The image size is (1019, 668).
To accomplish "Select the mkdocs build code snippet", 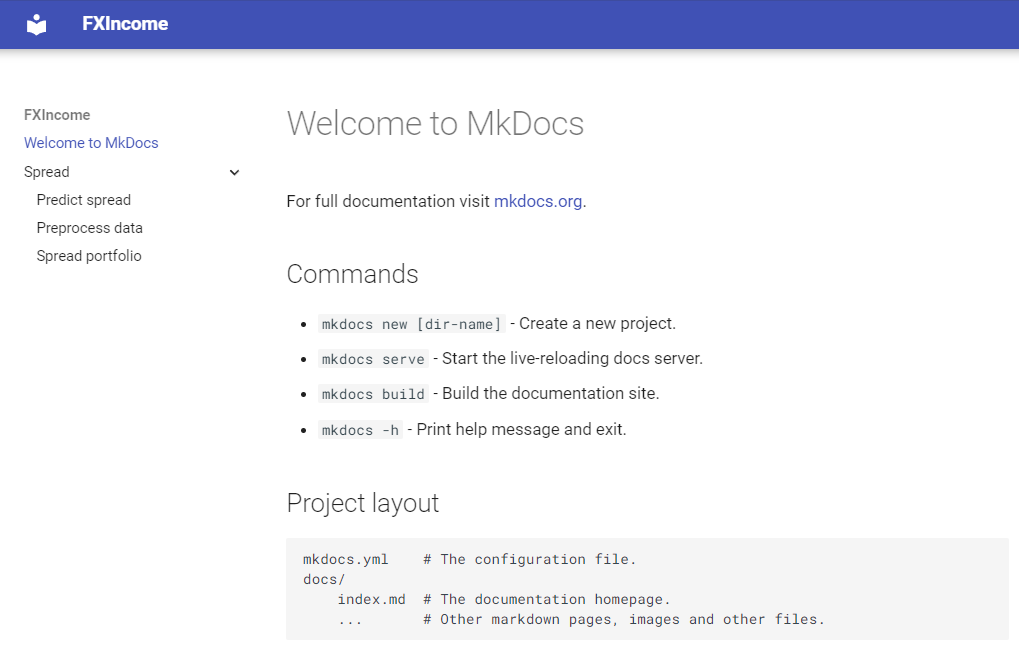I will tap(372, 393).
